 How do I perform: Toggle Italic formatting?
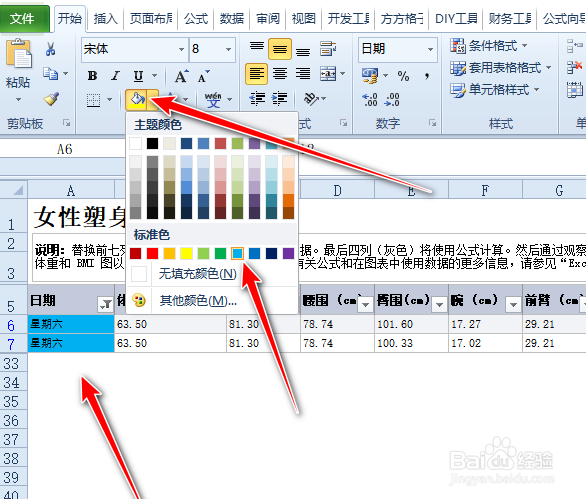(115, 76)
